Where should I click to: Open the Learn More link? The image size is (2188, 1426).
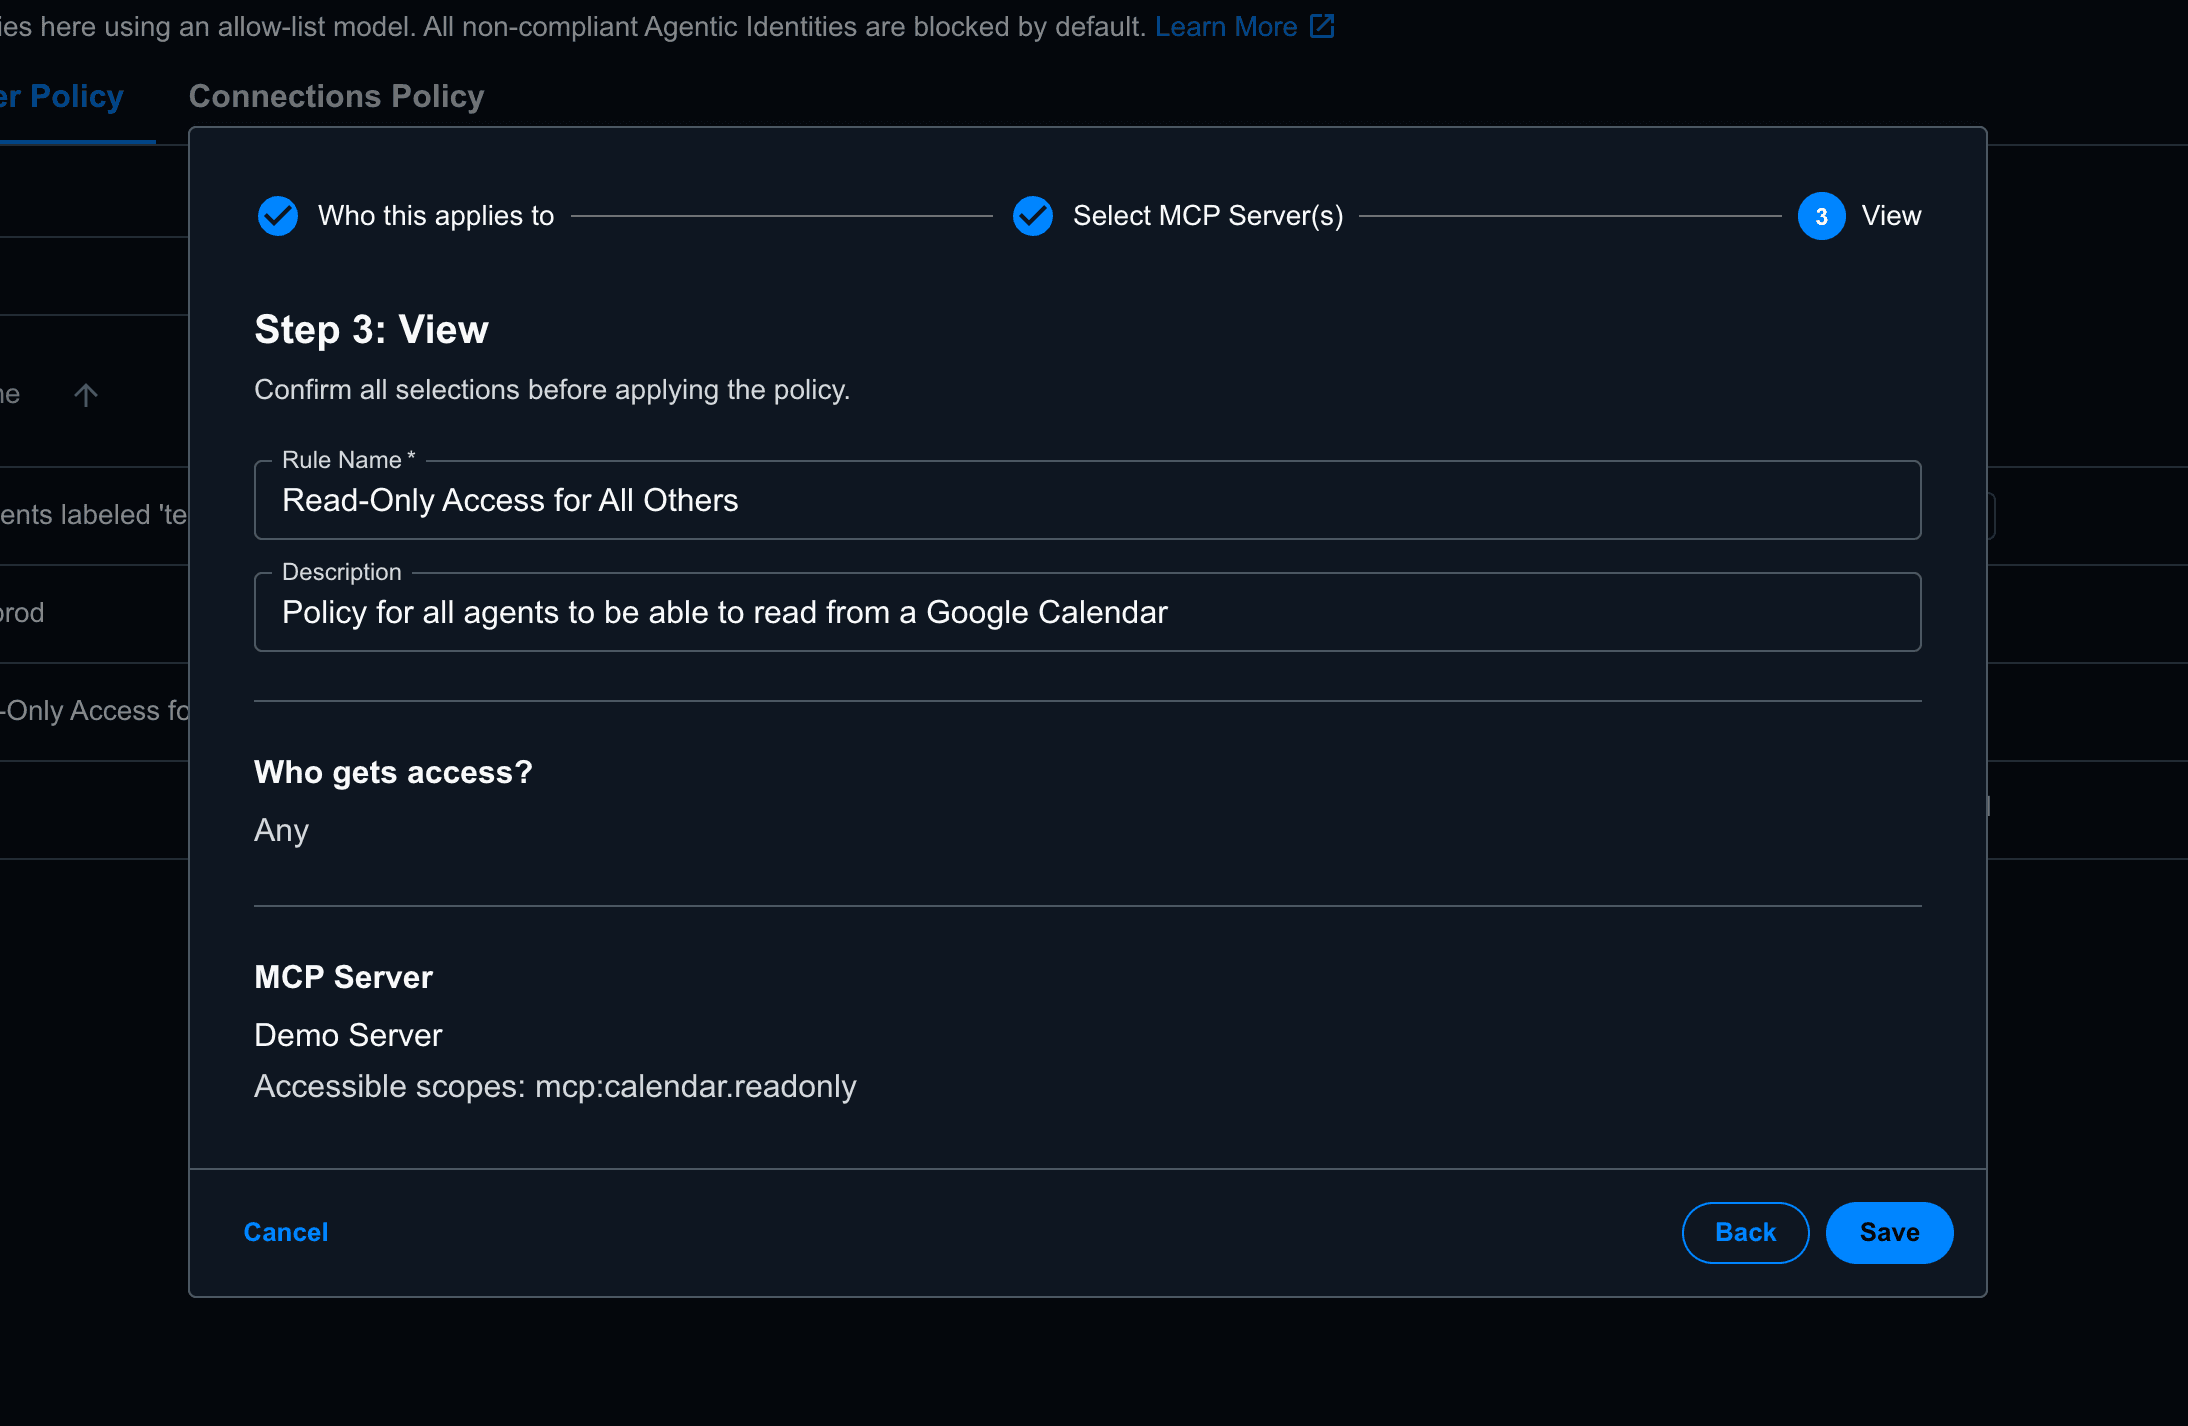pos(1226,26)
